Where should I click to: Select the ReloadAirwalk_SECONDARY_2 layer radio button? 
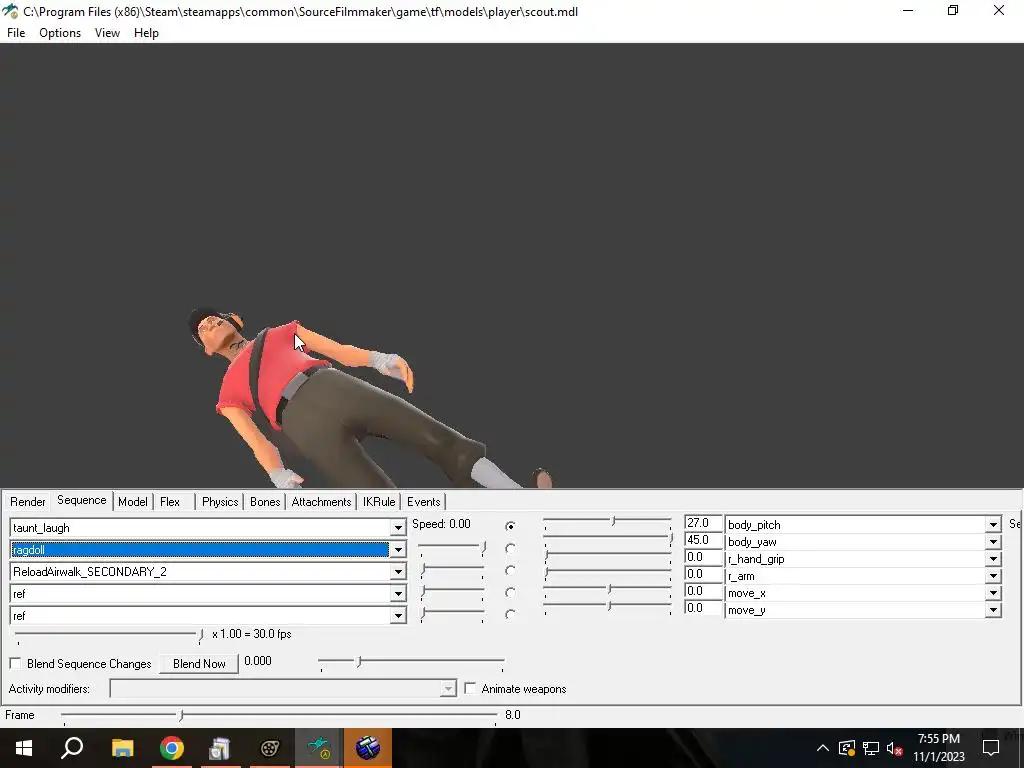coord(510,571)
